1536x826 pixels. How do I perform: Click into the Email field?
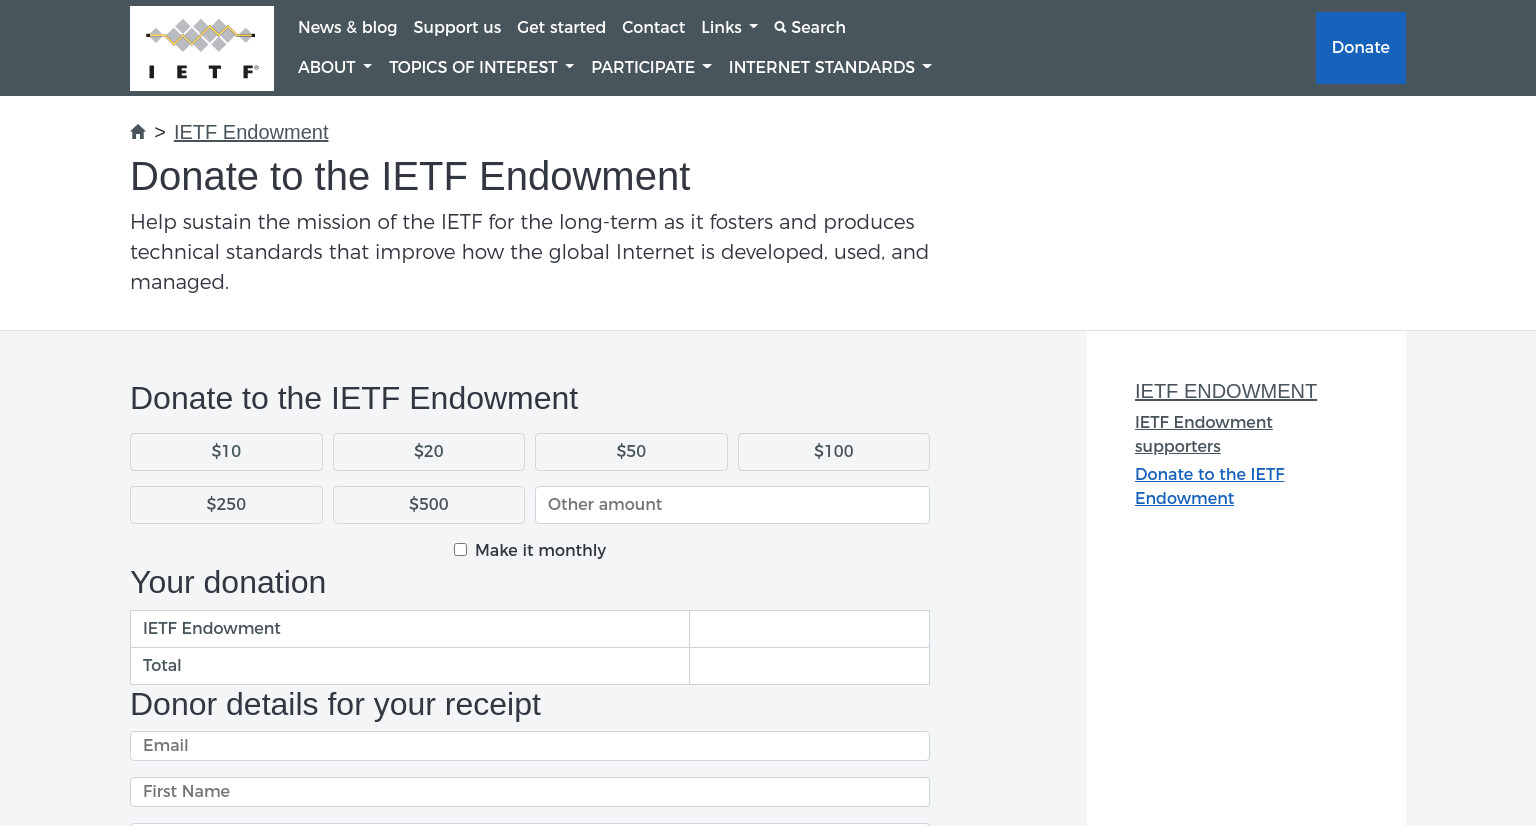pyautogui.click(x=530, y=746)
